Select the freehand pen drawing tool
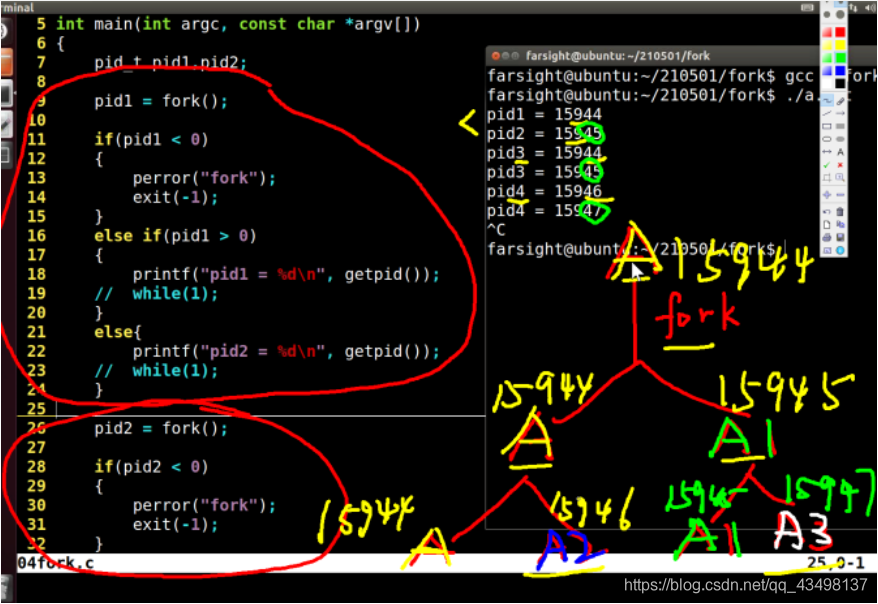The width and height of the screenshot is (878, 604). [x=827, y=101]
